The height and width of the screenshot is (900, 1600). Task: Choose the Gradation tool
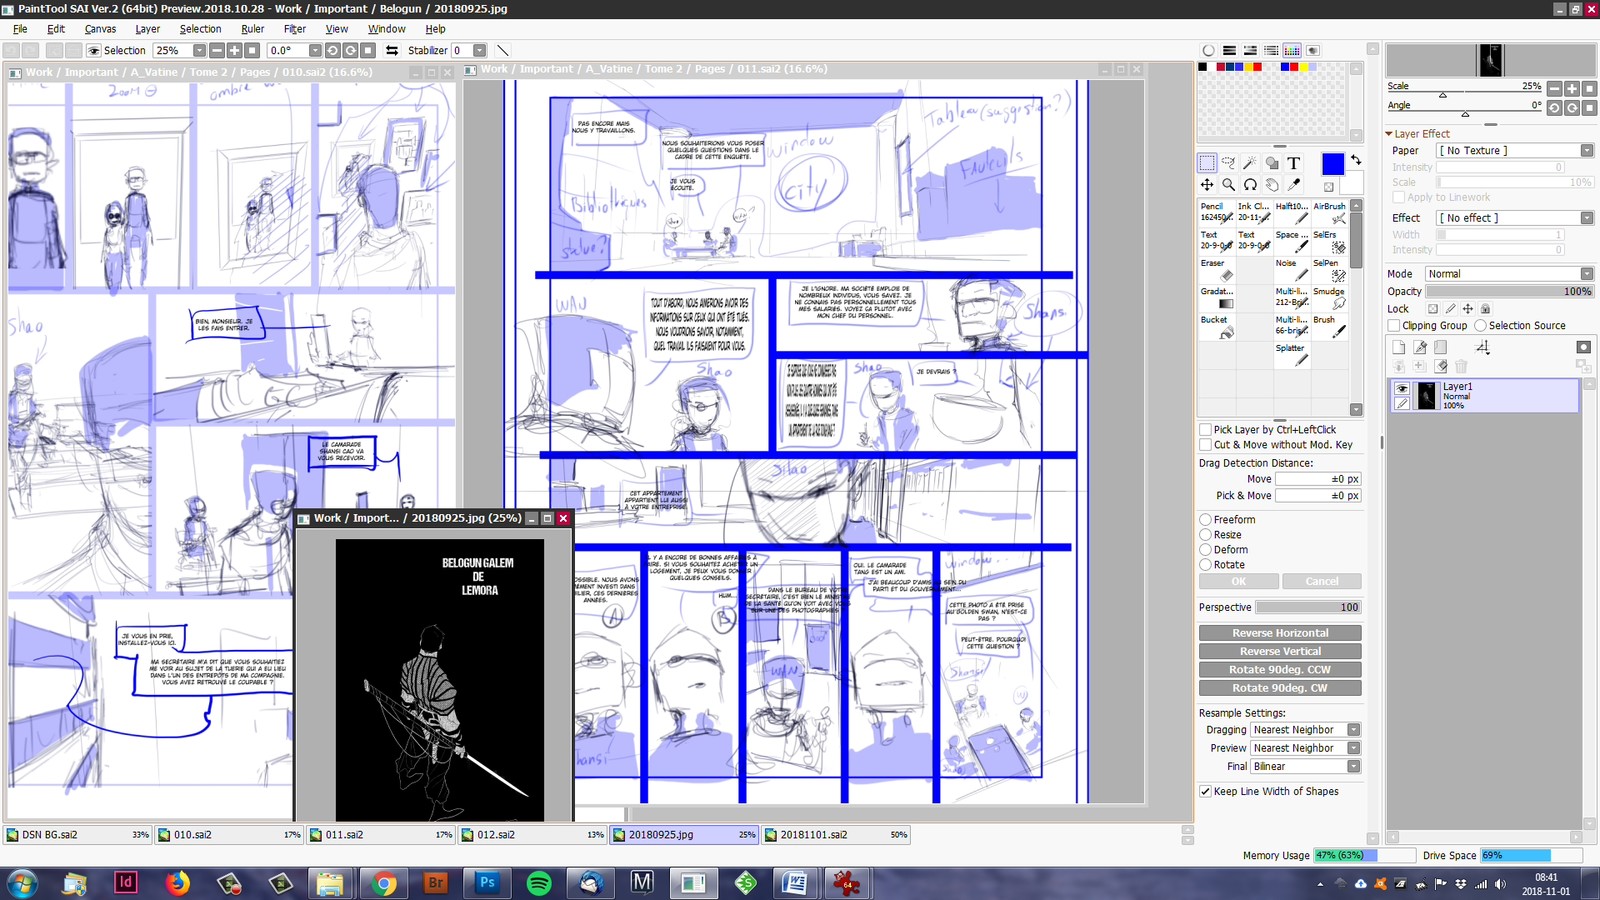point(1217,298)
